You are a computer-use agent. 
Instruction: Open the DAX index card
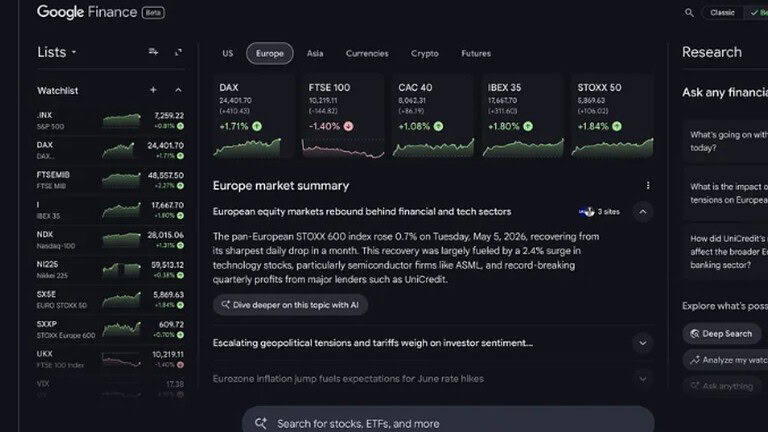(x=254, y=117)
